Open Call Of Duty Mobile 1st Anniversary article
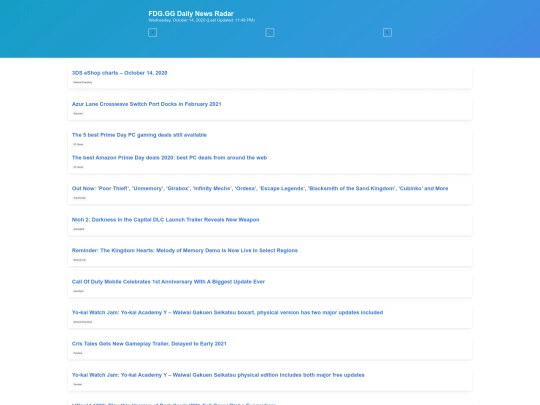 pos(168,282)
